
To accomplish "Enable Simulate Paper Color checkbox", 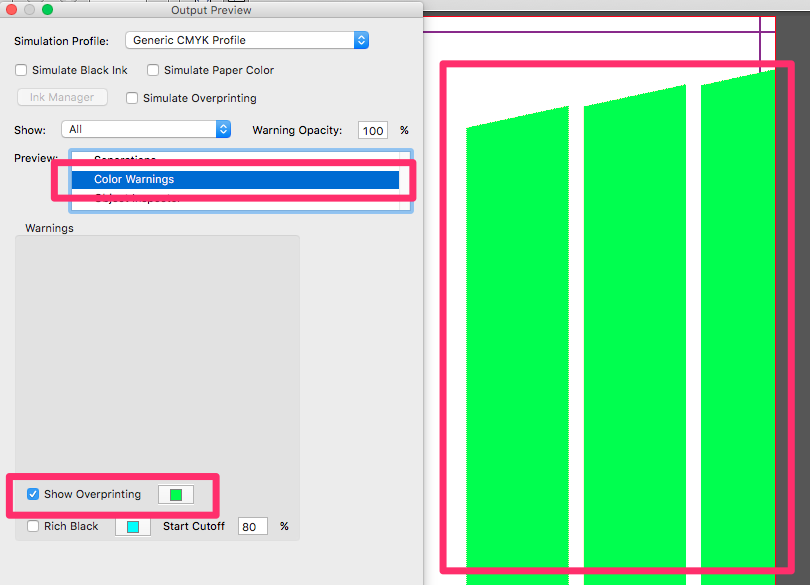I will click(153, 70).
